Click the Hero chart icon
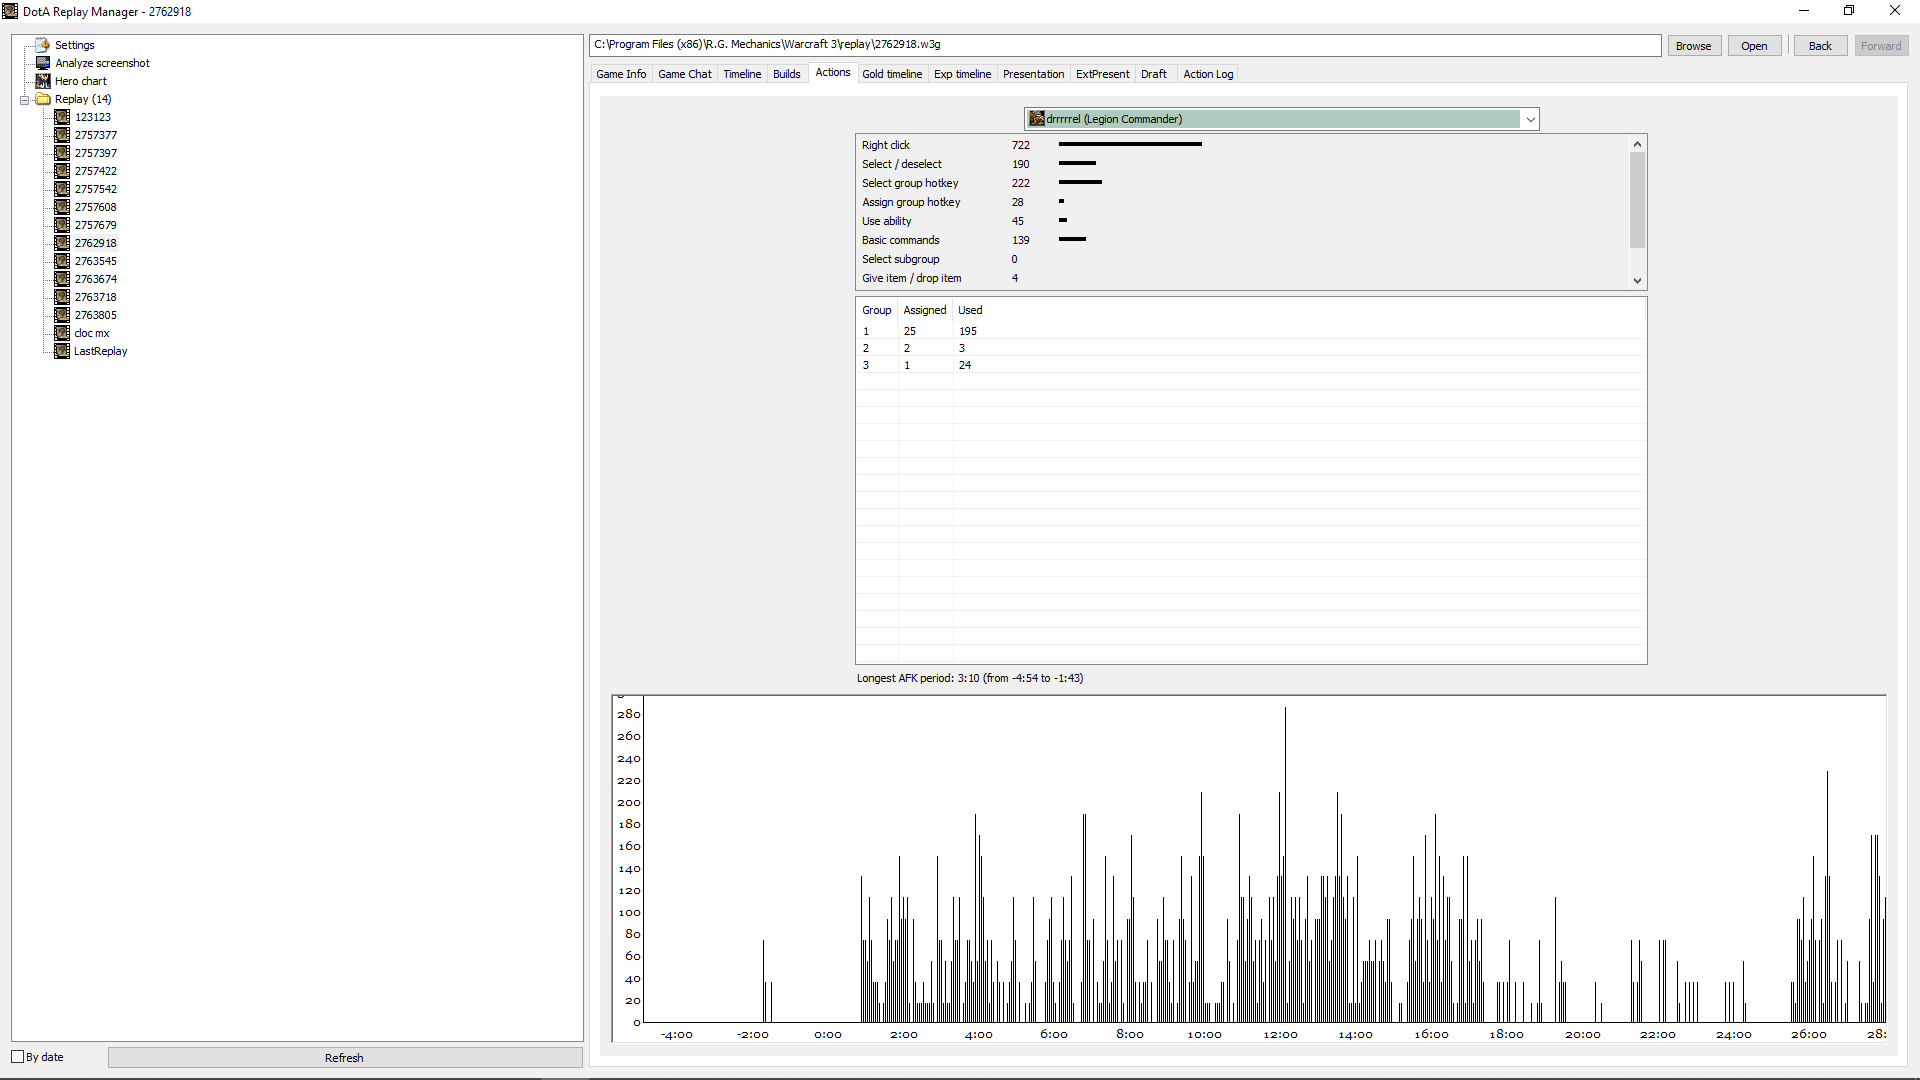 43,81
